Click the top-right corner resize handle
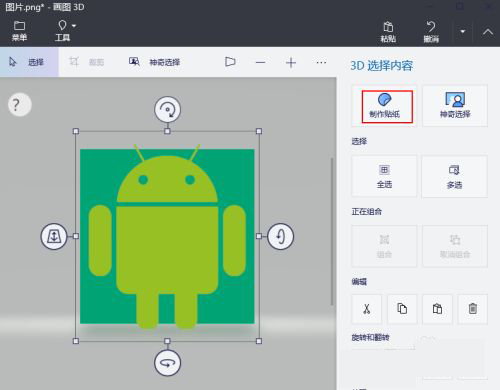Viewport: 500px width, 390px height. 259,131
